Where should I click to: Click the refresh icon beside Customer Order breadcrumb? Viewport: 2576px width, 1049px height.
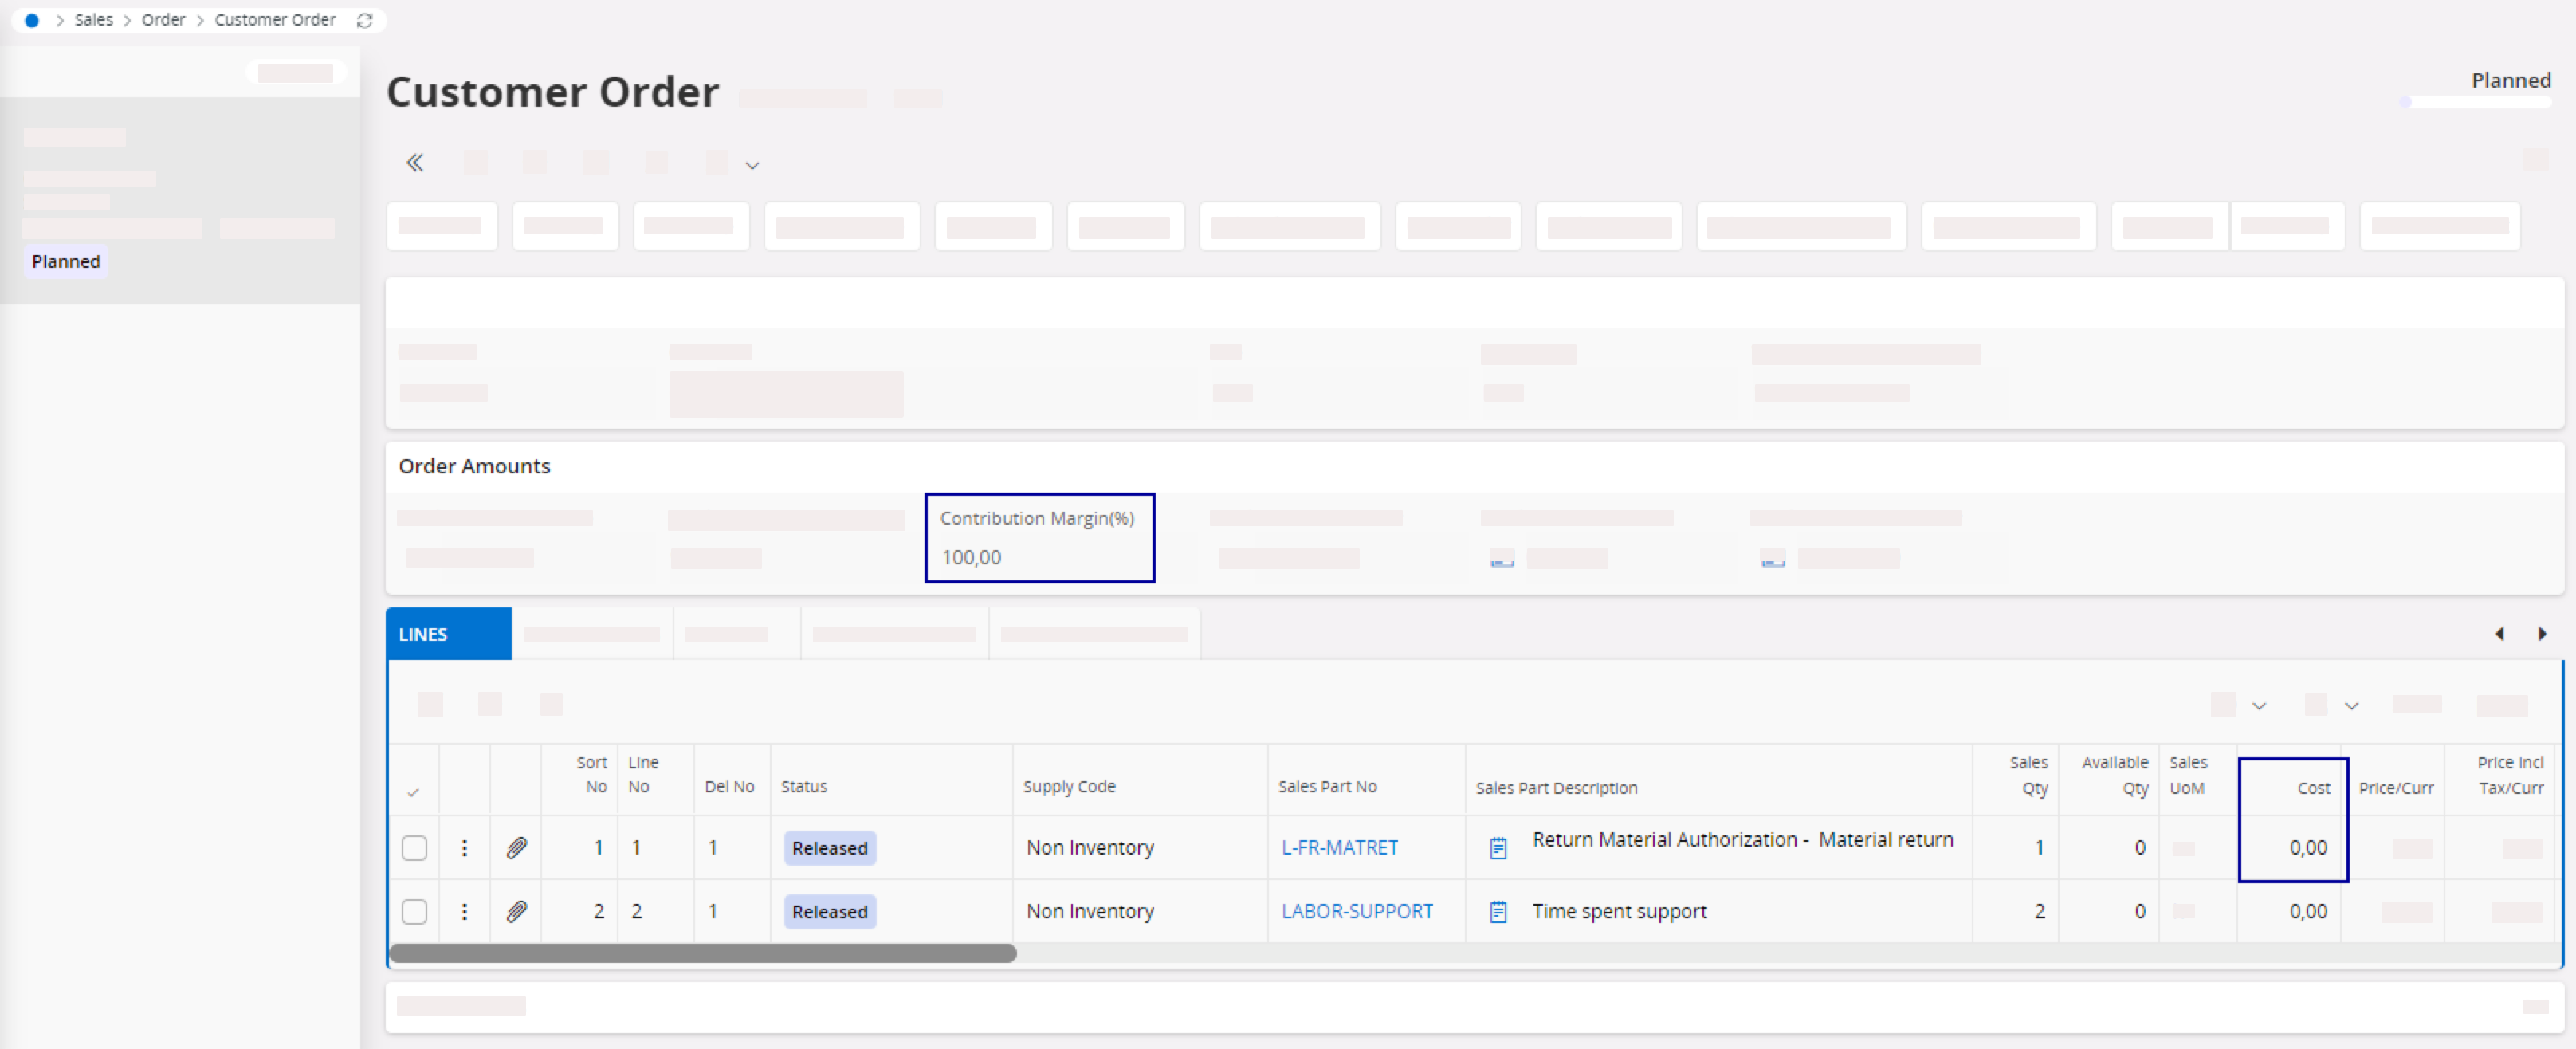365,20
